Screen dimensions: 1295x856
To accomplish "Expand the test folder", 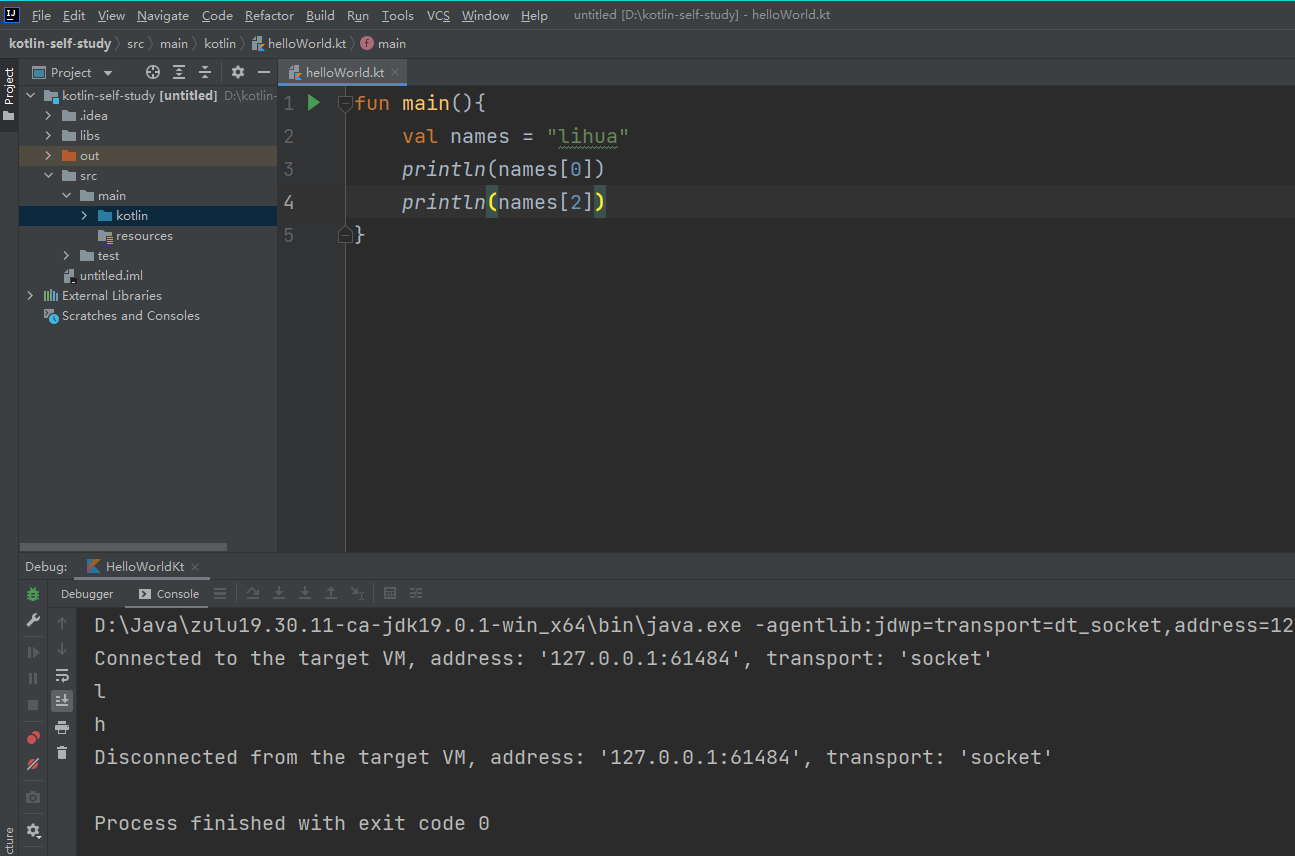I will (66, 256).
